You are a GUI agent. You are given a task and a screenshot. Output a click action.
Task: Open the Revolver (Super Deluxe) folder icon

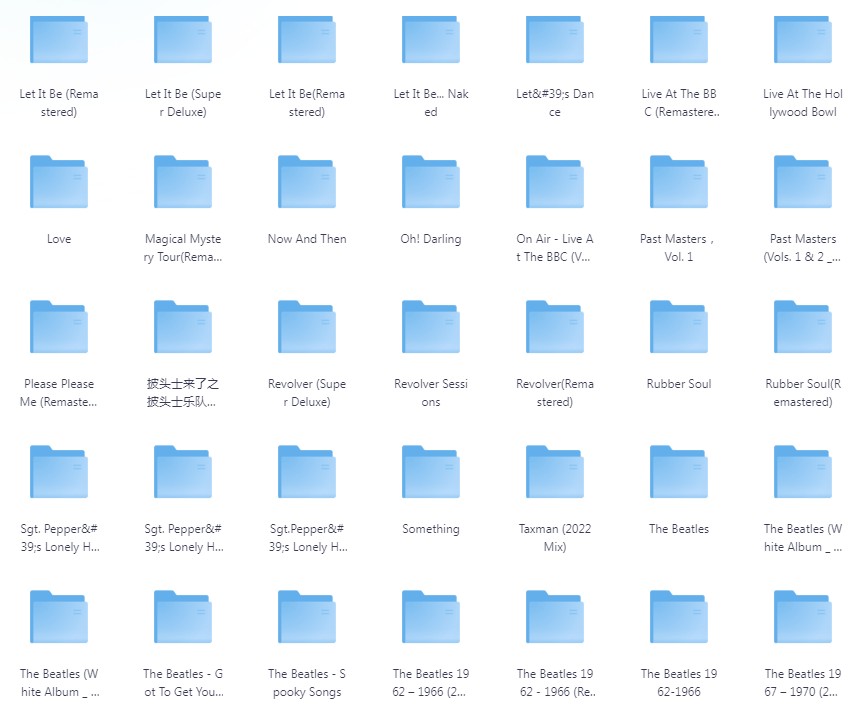[307, 327]
